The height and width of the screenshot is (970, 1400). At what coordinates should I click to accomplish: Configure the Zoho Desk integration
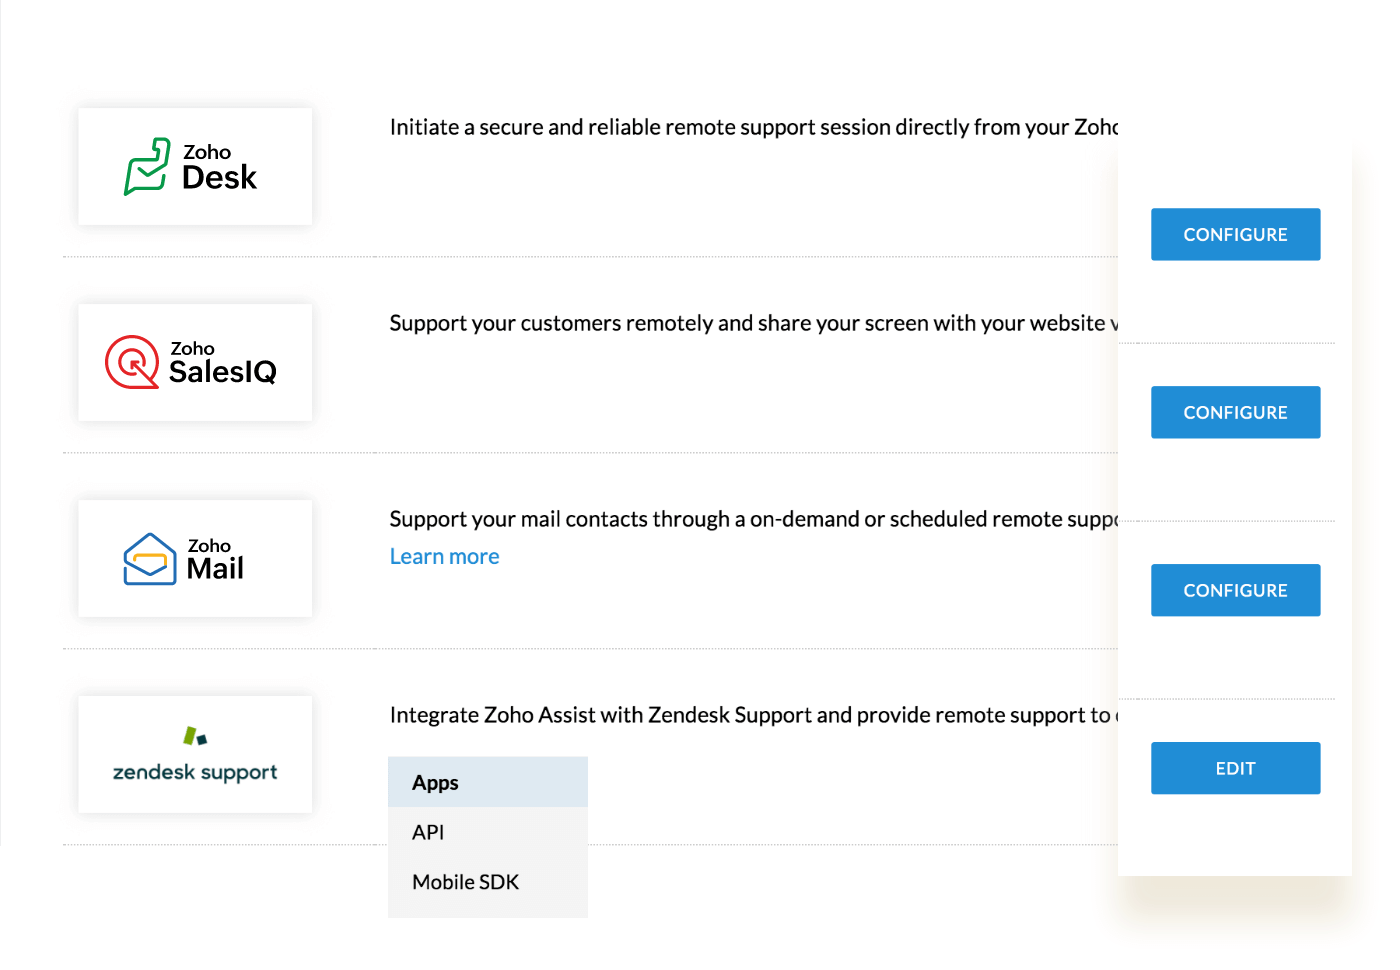pyautogui.click(x=1236, y=234)
